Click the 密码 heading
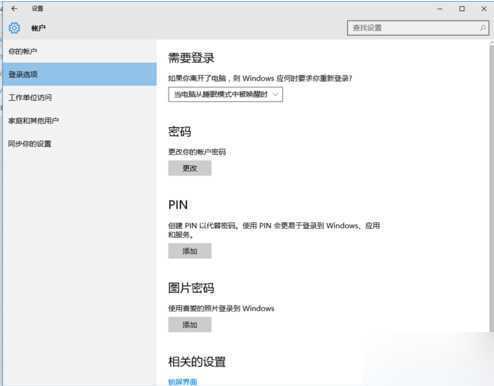Viewport: 494px width, 386px height. tap(180, 132)
